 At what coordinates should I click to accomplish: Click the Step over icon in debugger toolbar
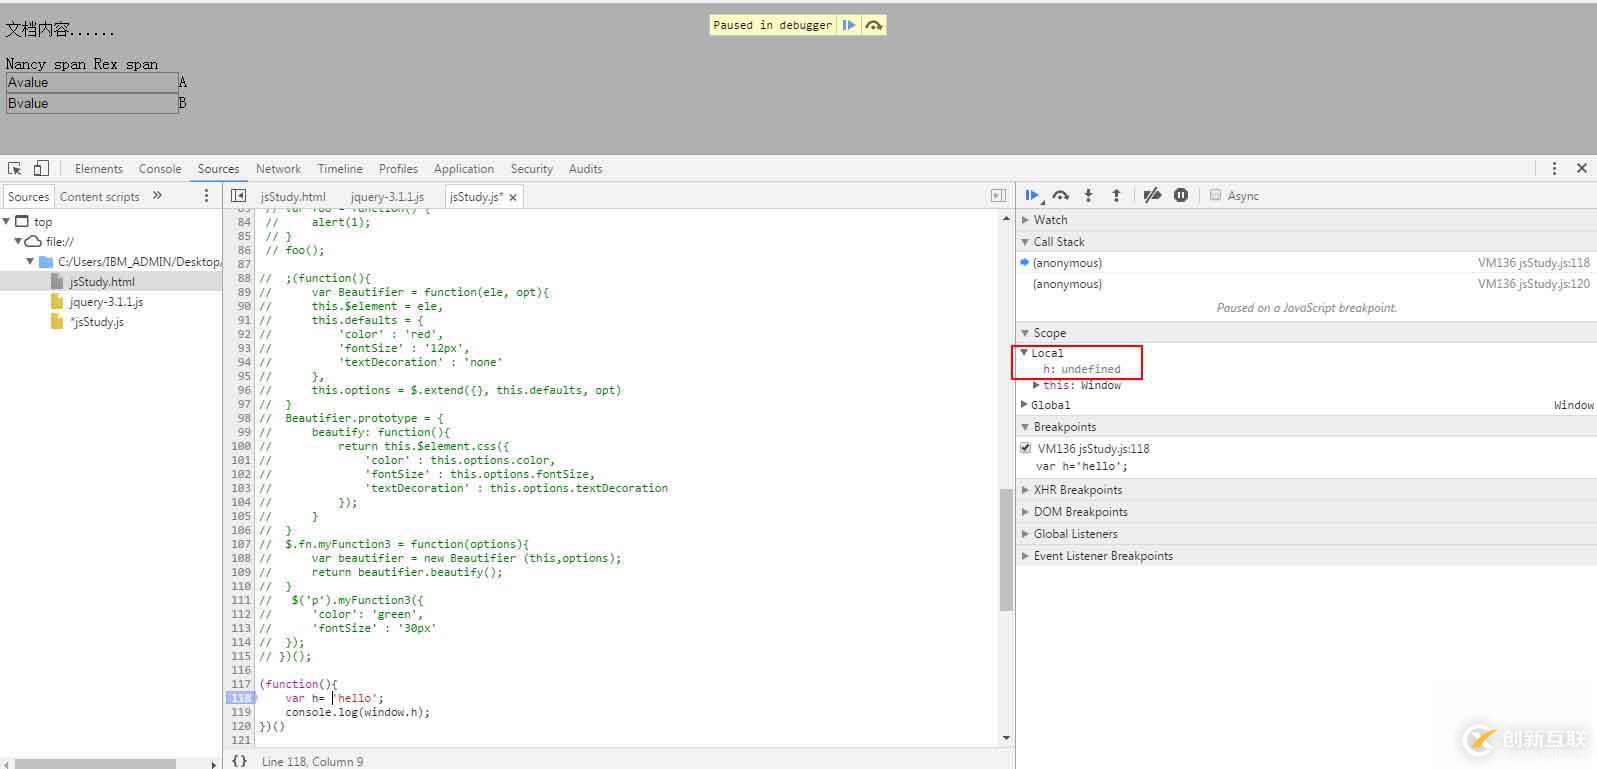1061,196
